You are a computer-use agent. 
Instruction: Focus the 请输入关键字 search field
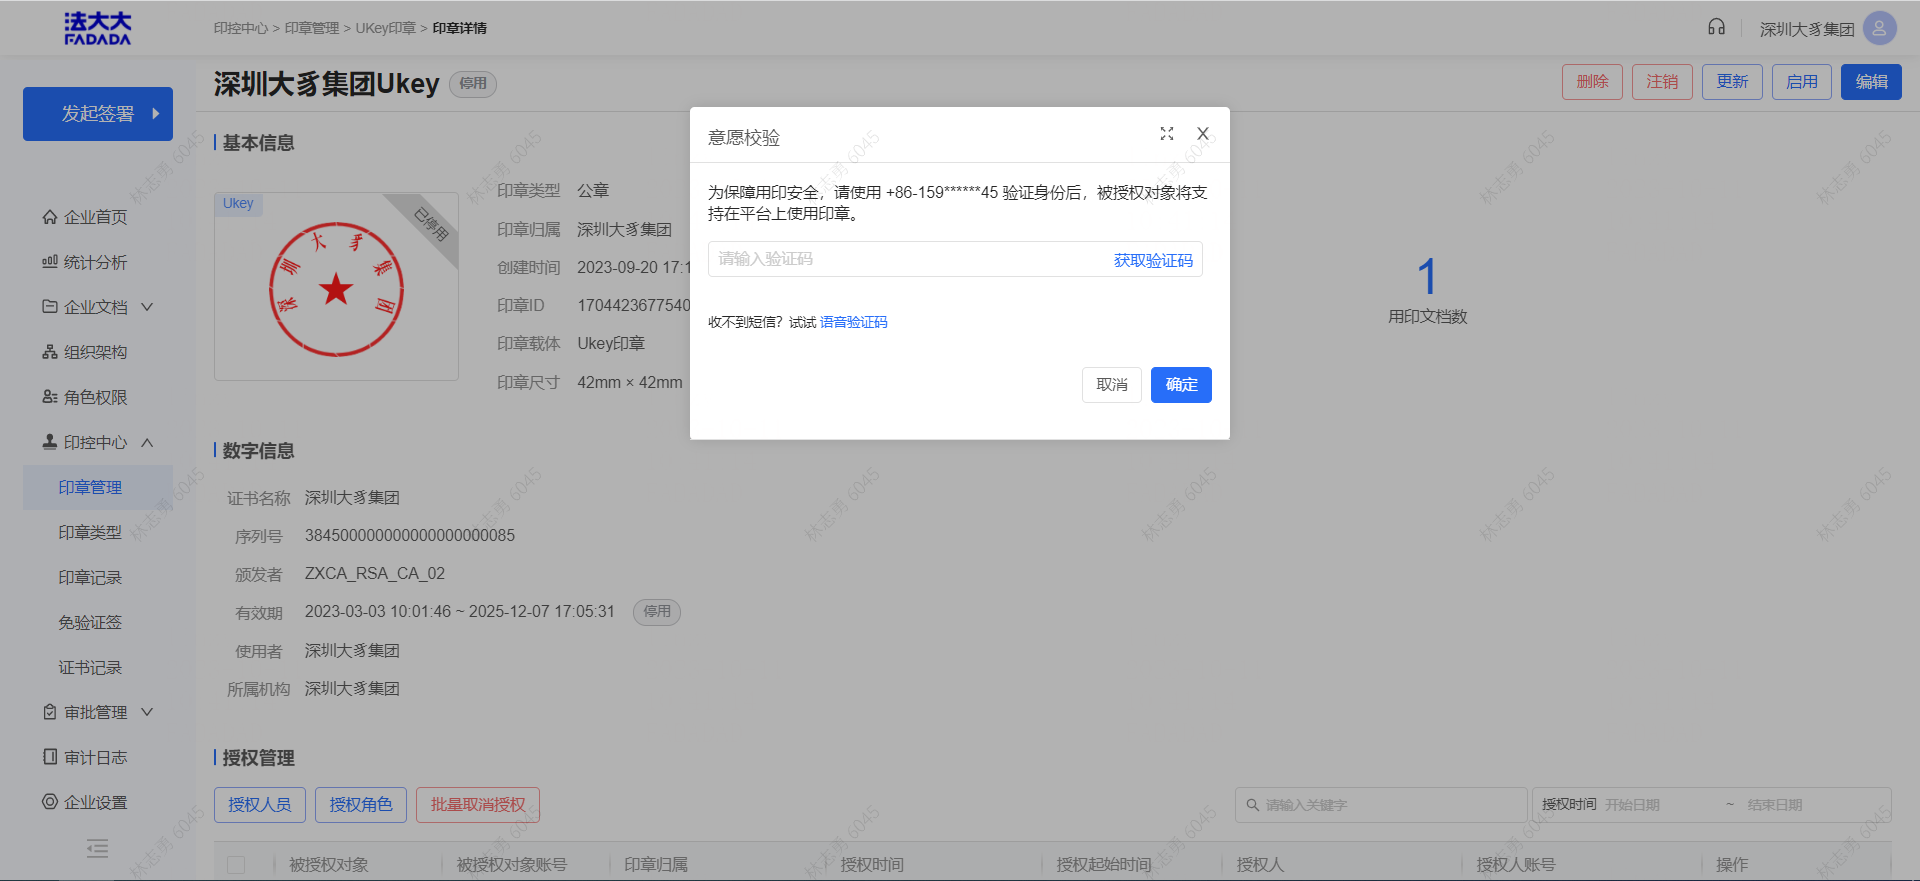tap(1380, 805)
